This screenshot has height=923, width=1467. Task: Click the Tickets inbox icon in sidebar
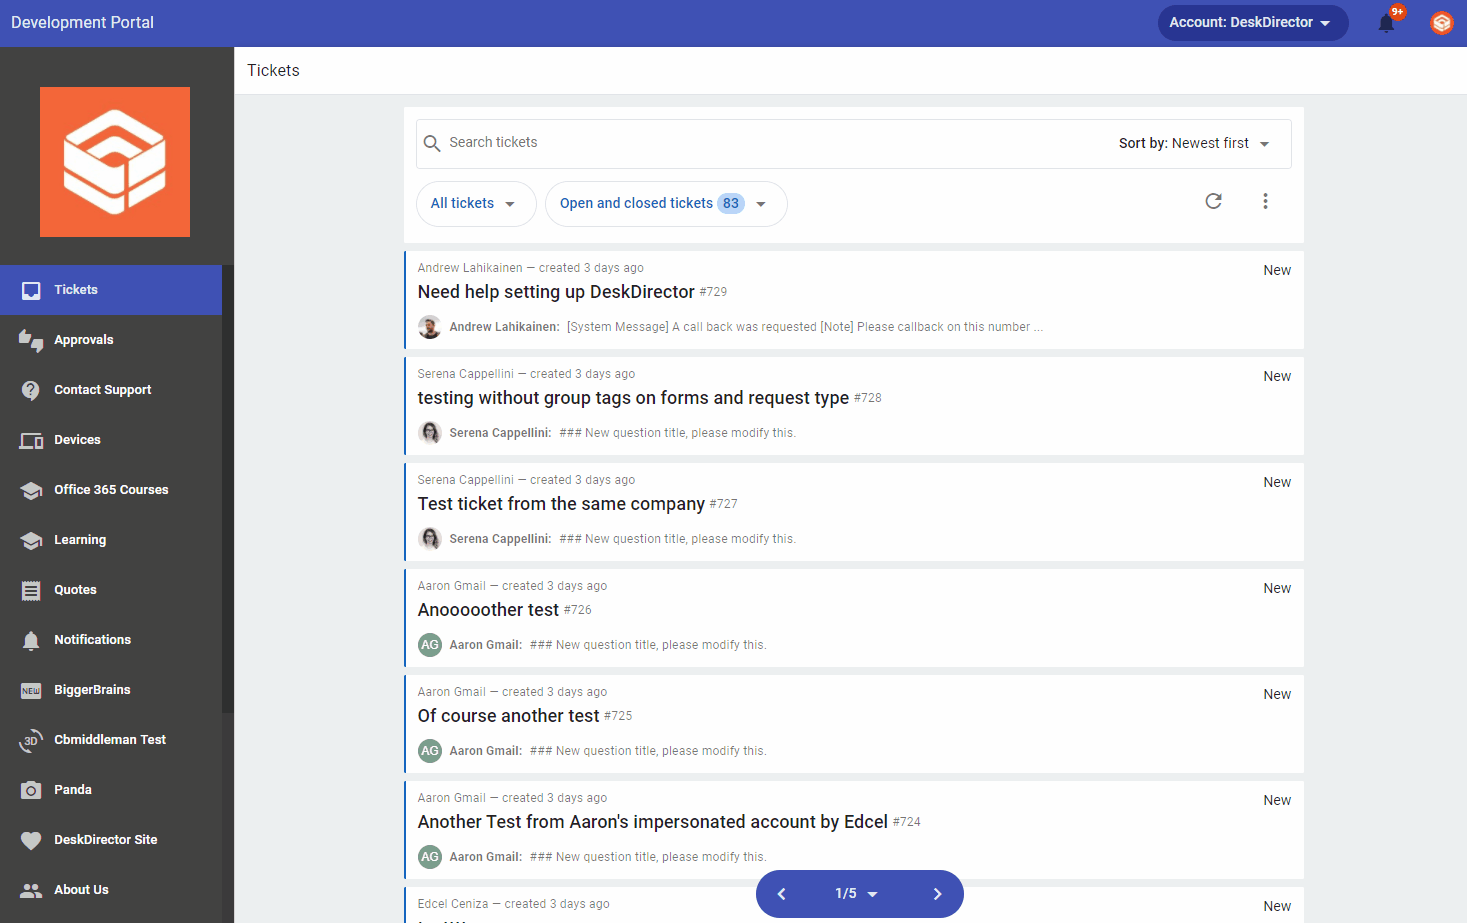click(31, 290)
